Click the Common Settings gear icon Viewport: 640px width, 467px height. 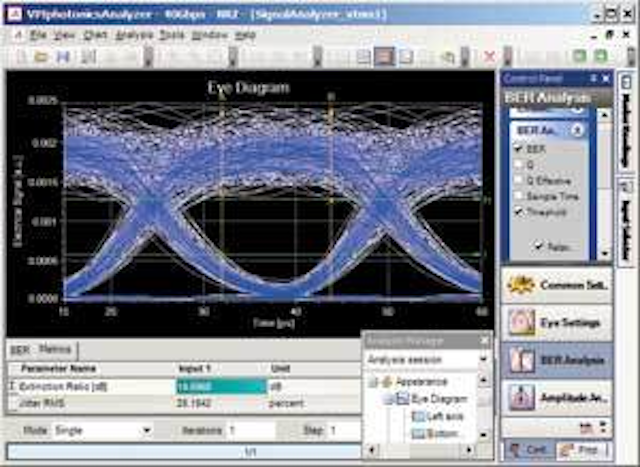pos(520,285)
